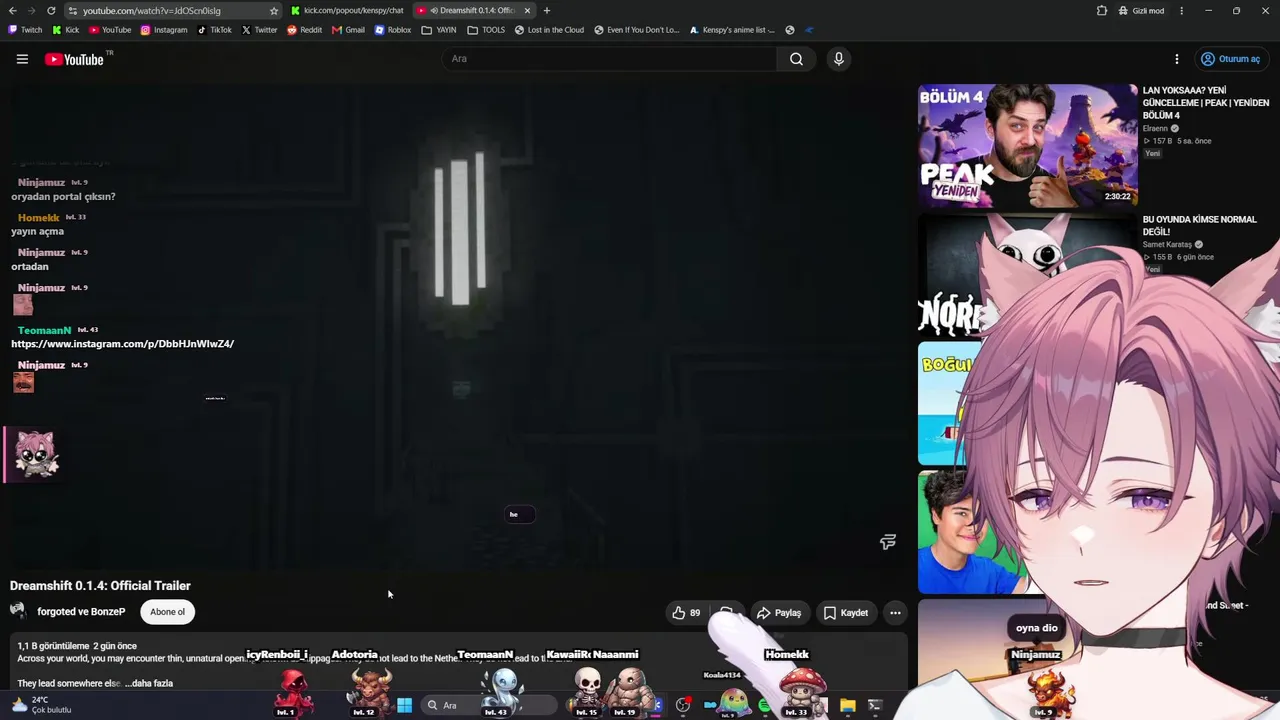1280x720 pixels.
Task: Click Homekk's username in the chat overlay
Action: point(39,218)
